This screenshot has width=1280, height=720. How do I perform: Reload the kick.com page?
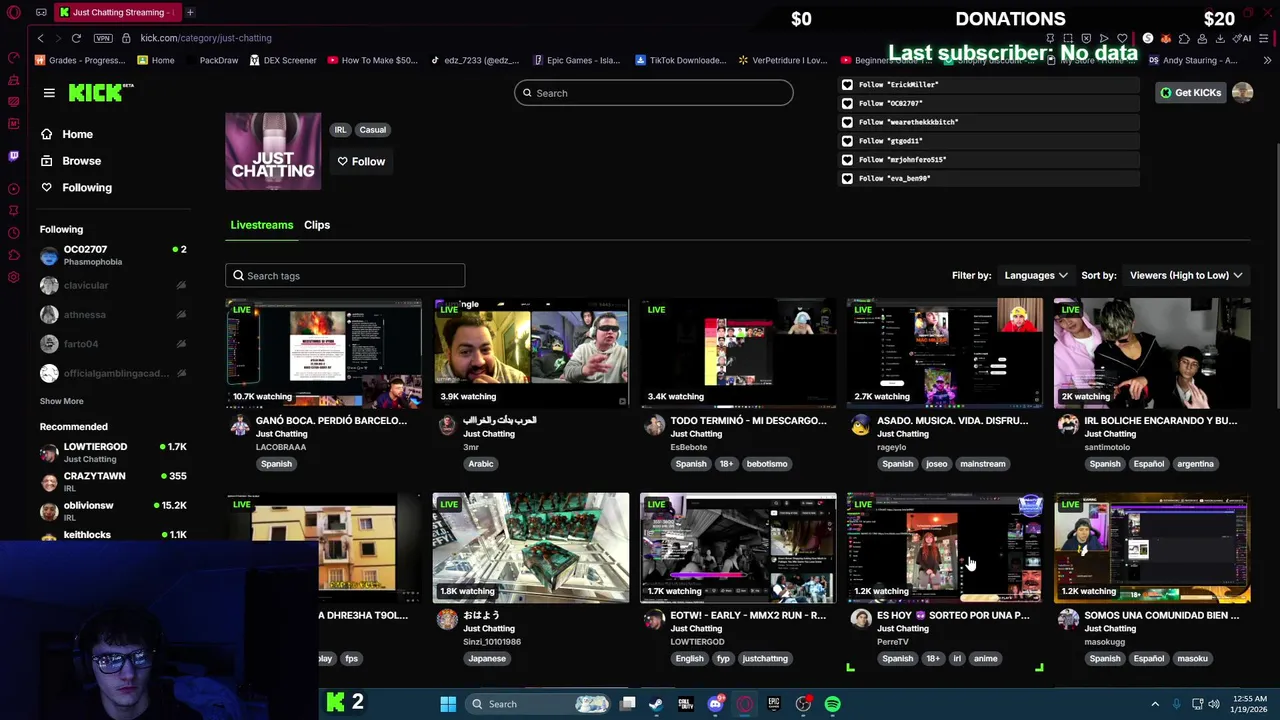pyautogui.click(x=76, y=38)
